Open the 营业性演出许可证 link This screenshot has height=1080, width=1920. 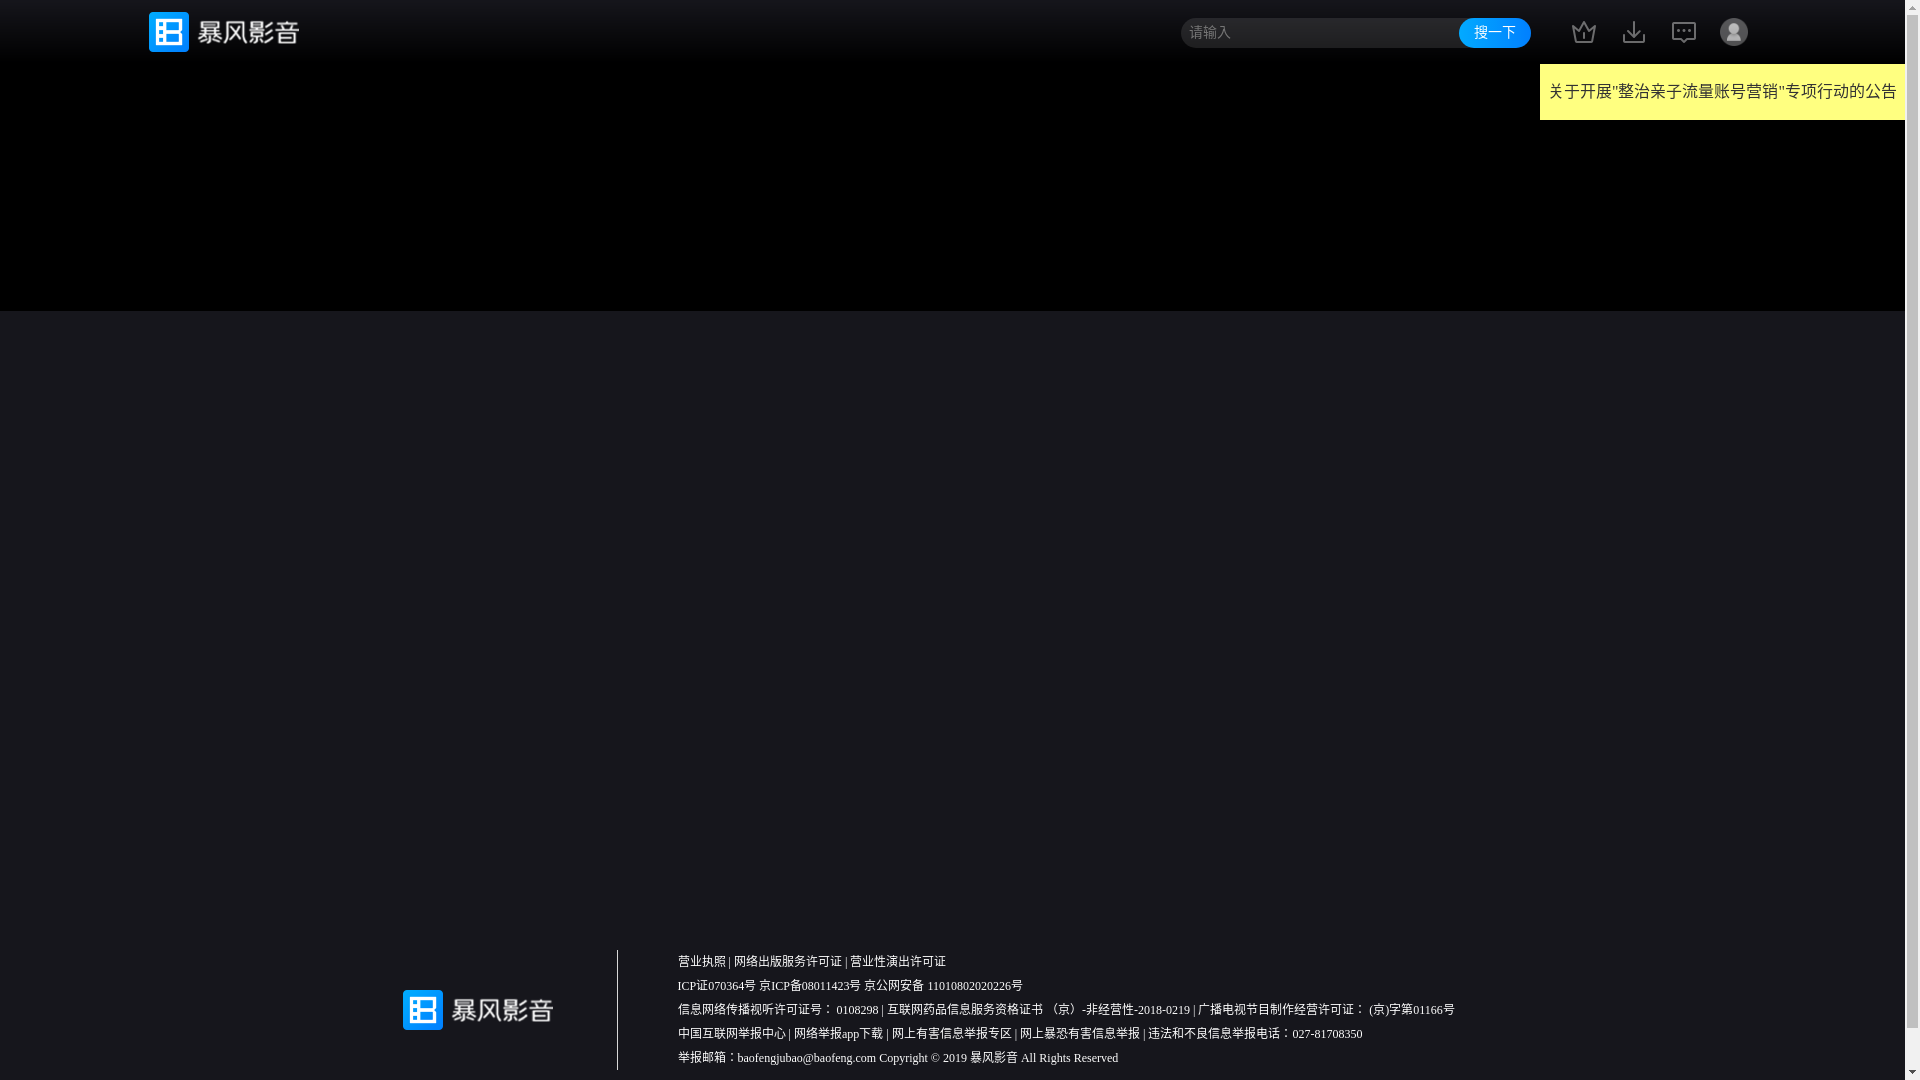coord(897,961)
